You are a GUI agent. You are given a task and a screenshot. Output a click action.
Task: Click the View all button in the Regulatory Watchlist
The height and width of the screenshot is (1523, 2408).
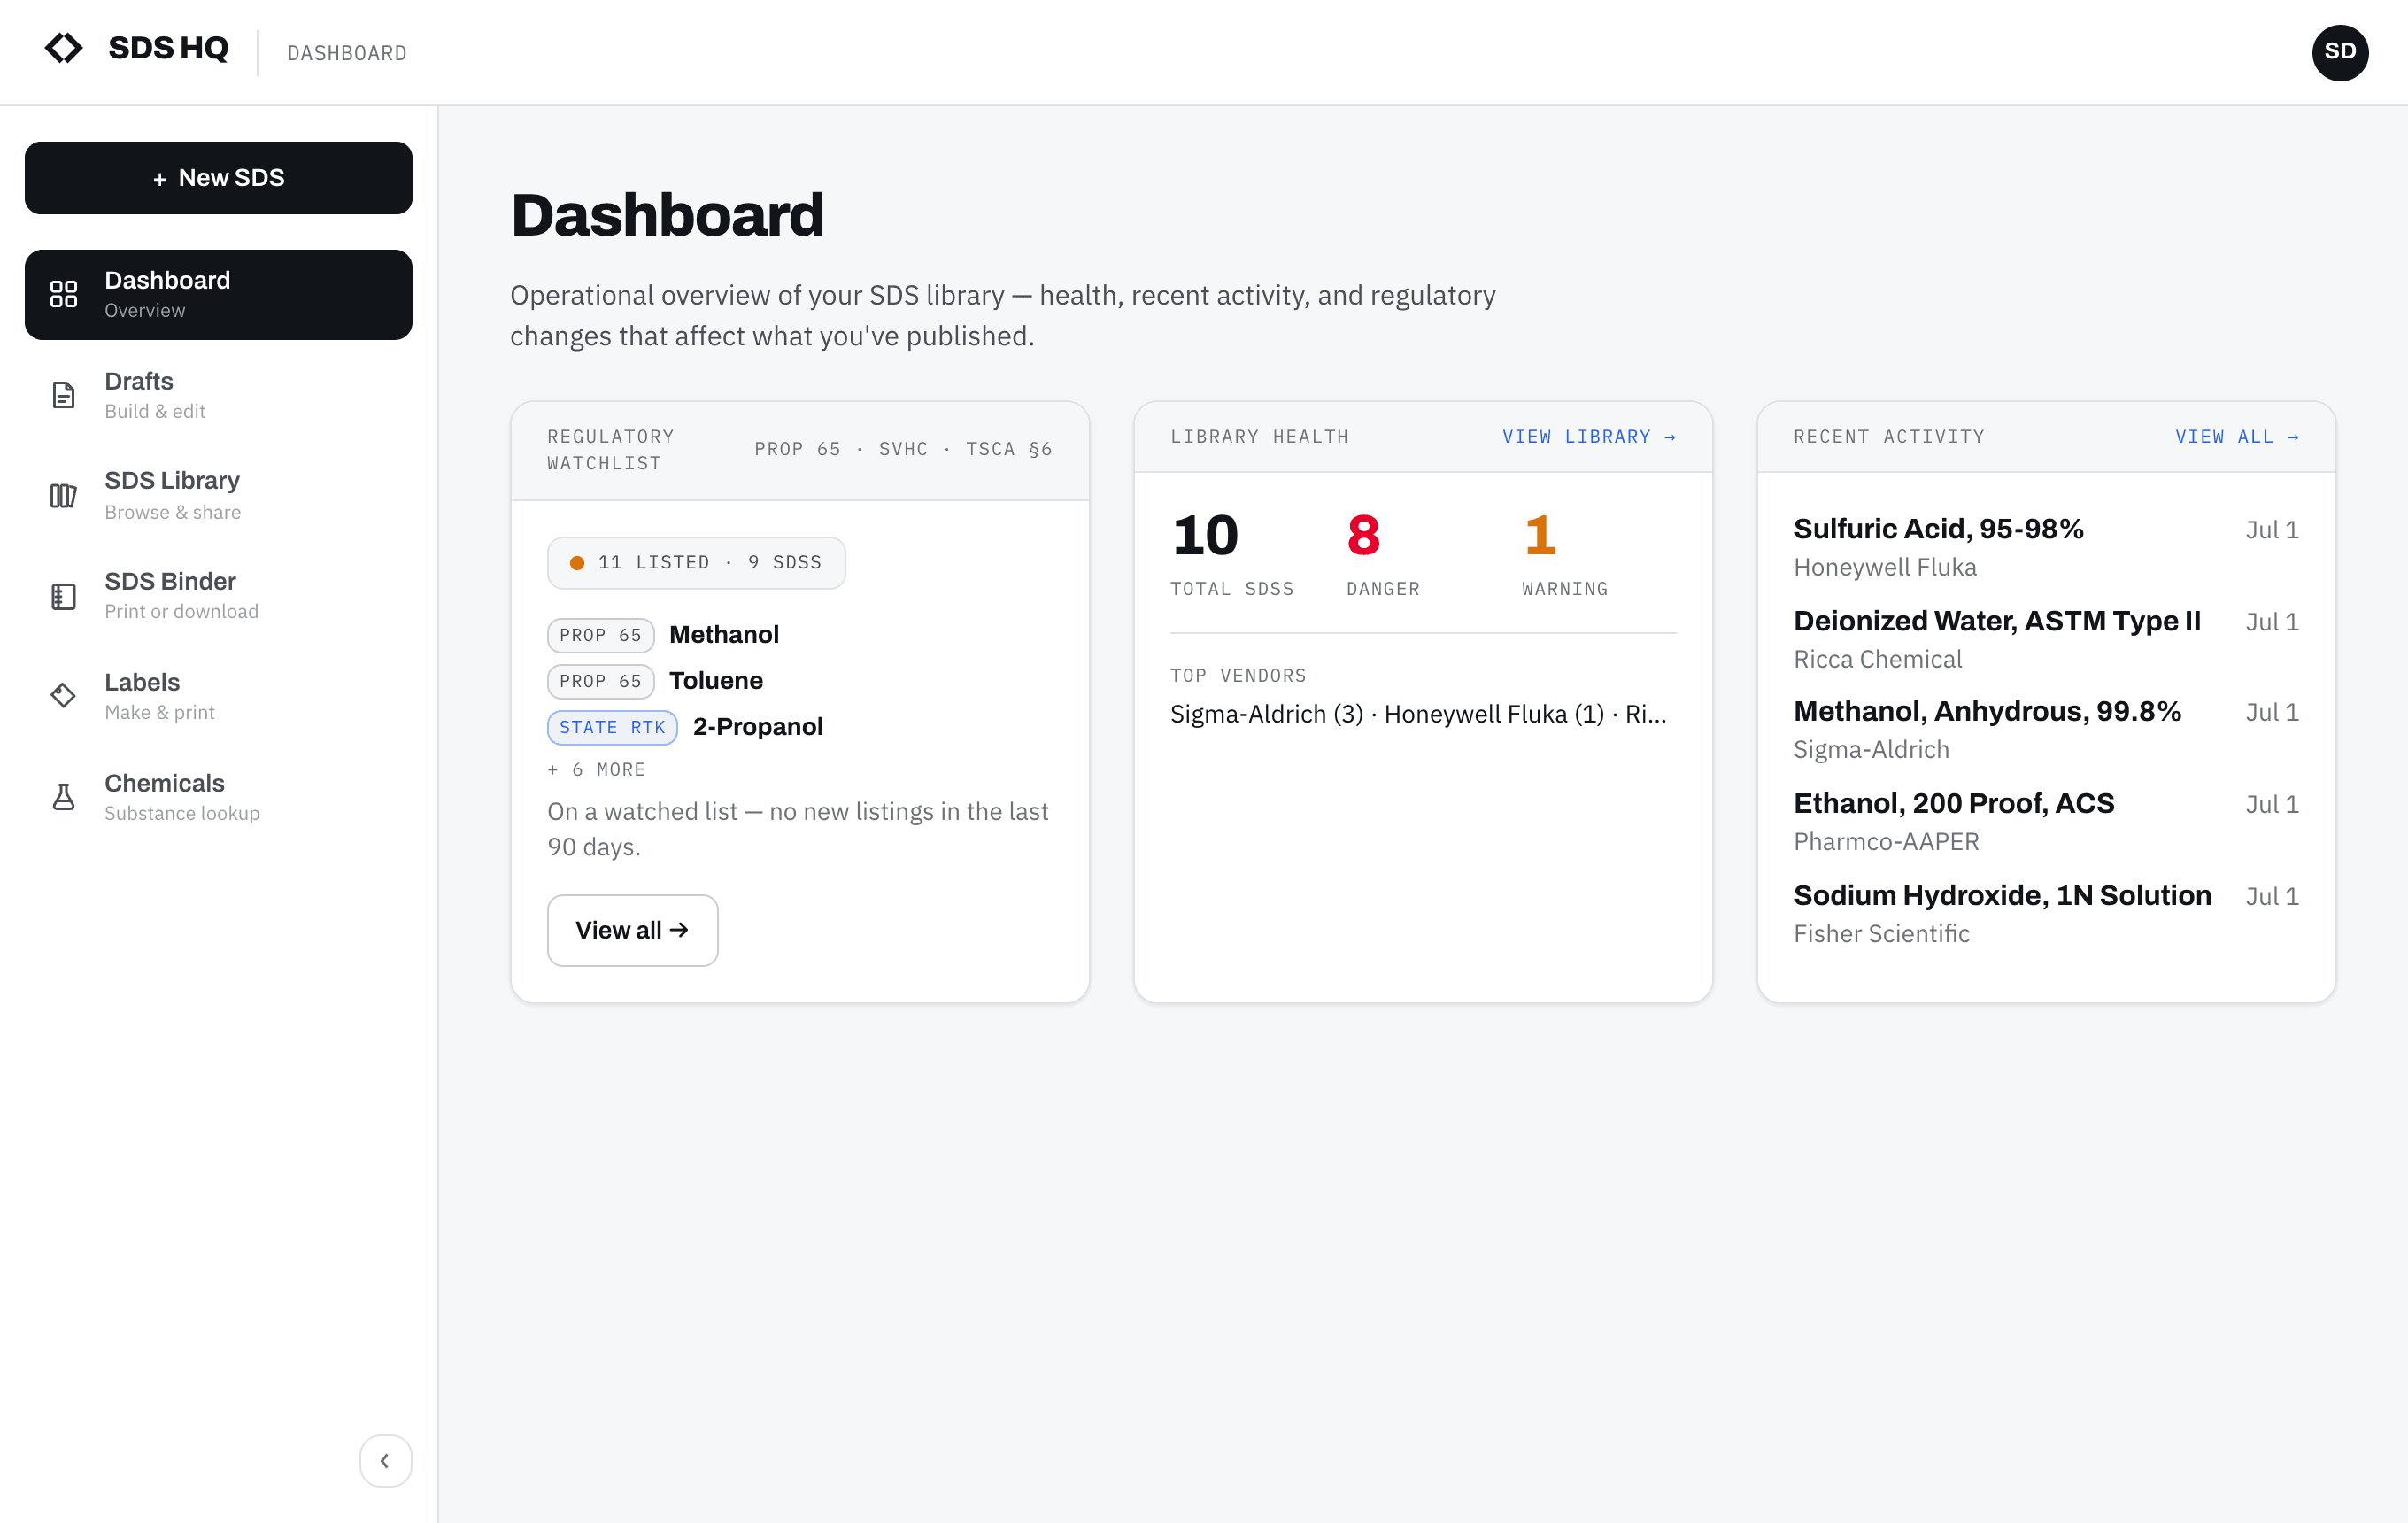[632, 930]
